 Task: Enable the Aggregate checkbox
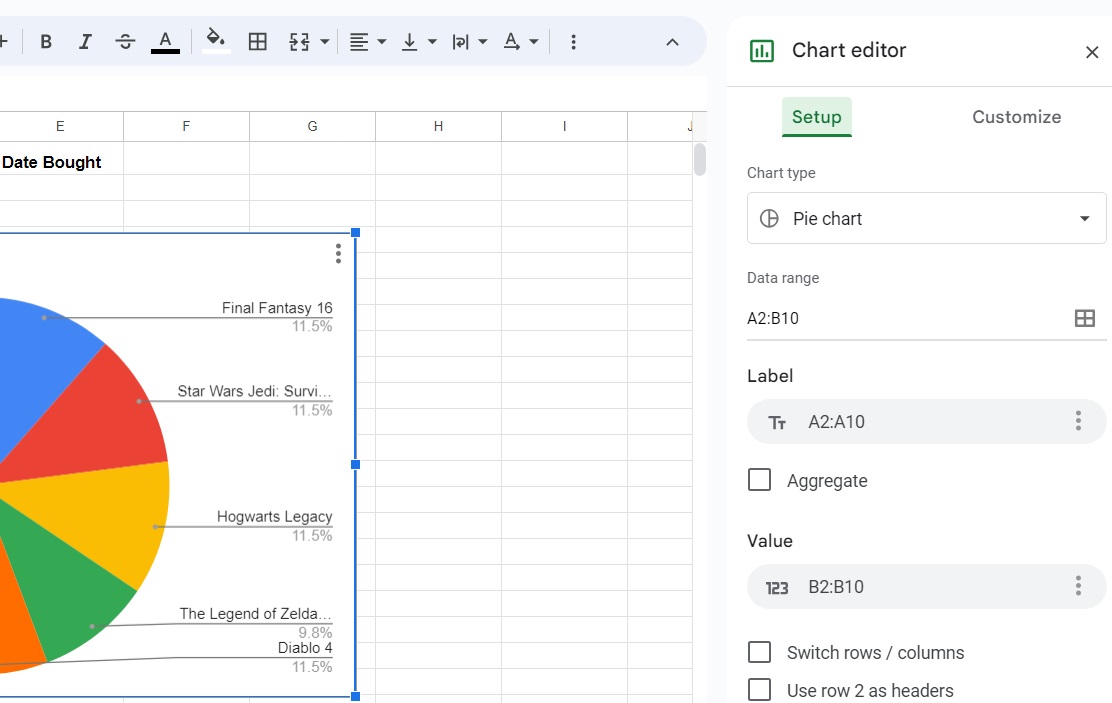coord(760,480)
